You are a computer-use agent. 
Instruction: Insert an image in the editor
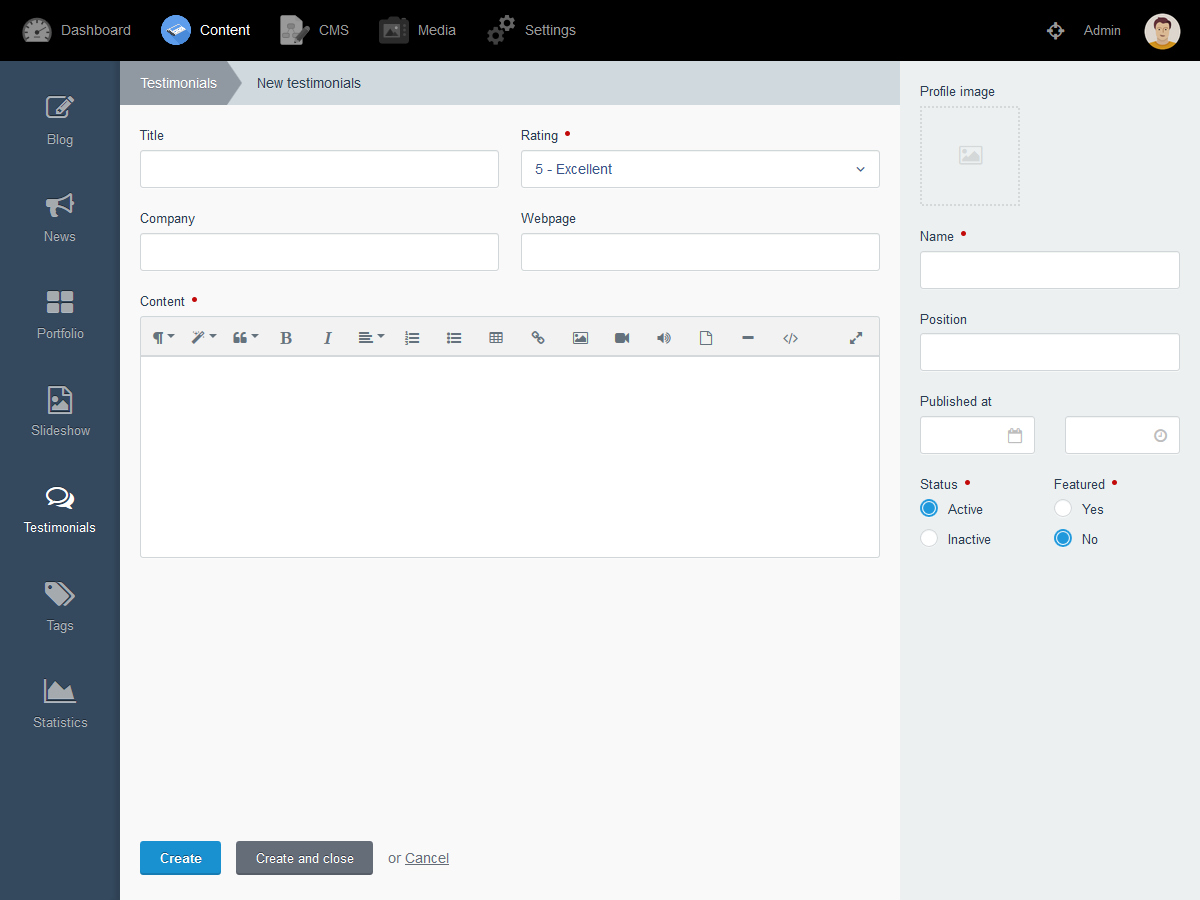pyautogui.click(x=580, y=338)
